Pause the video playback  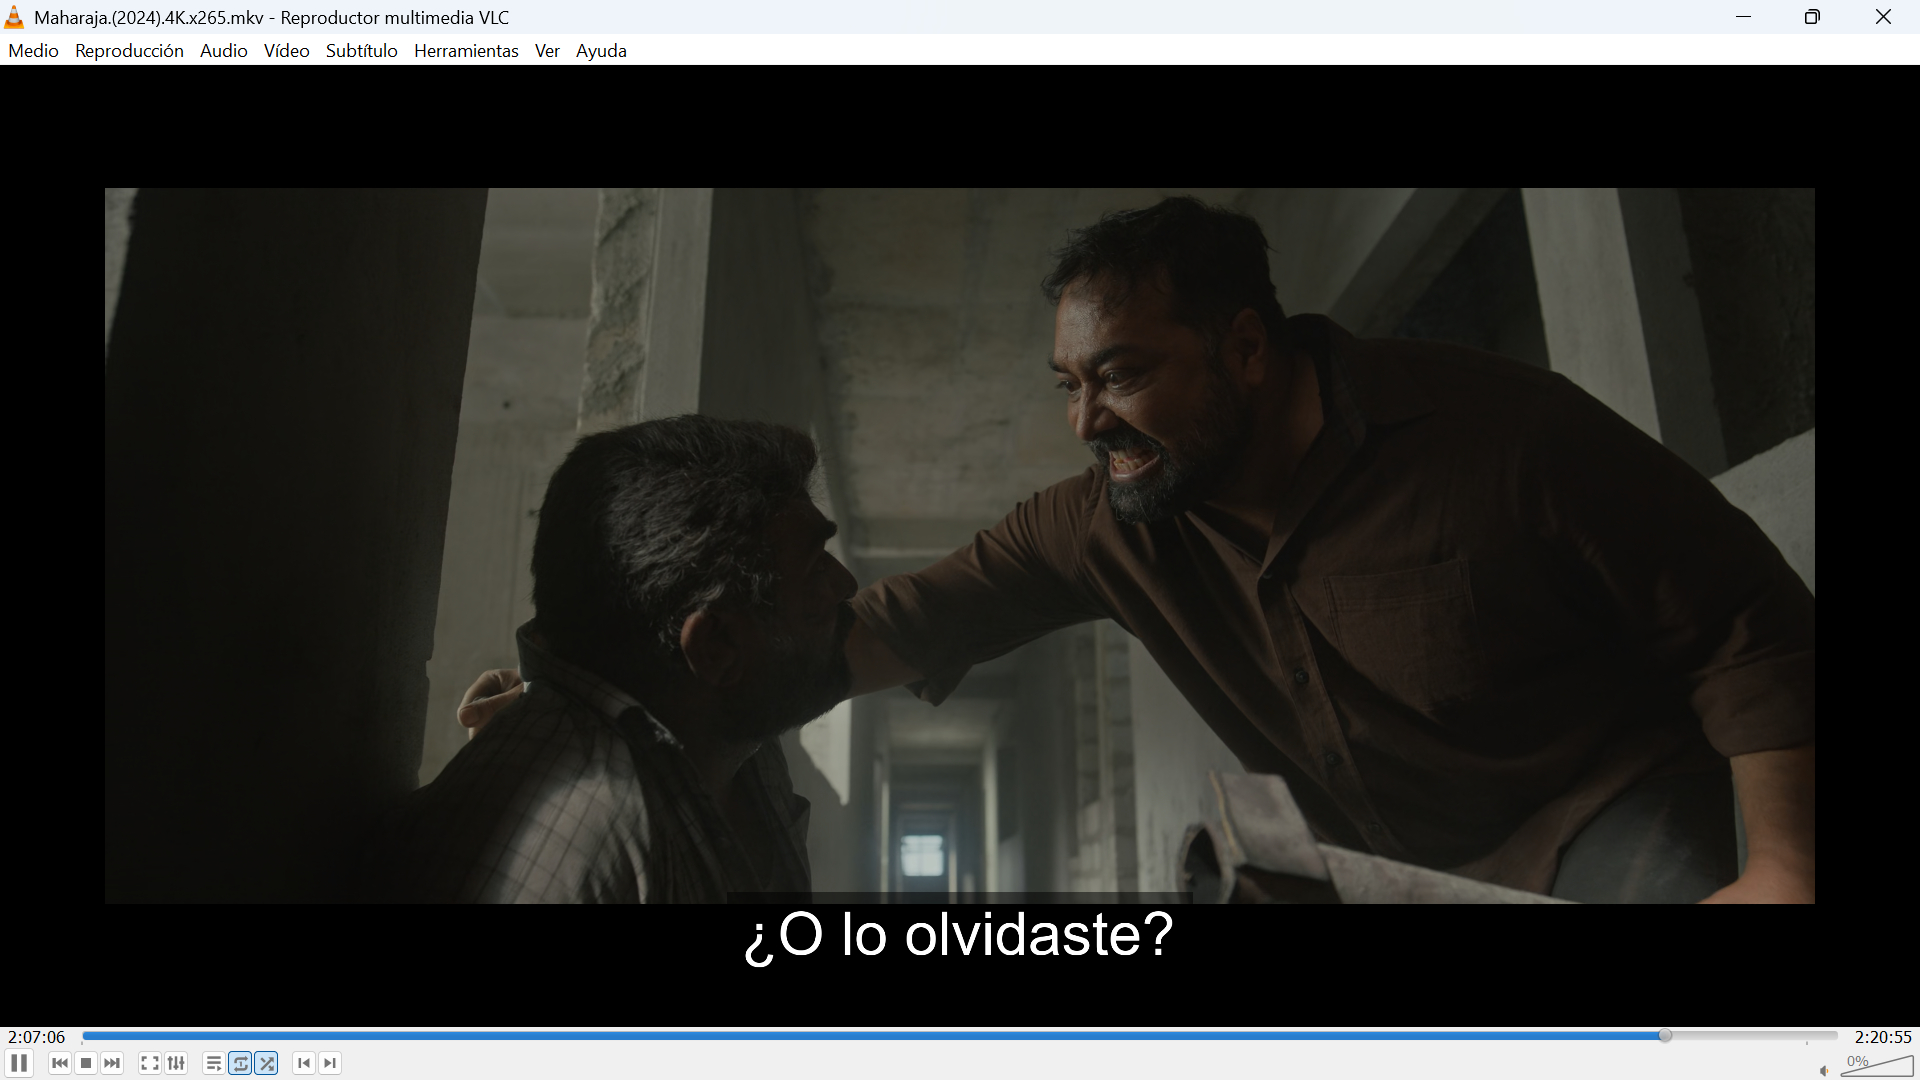tap(19, 1063)
